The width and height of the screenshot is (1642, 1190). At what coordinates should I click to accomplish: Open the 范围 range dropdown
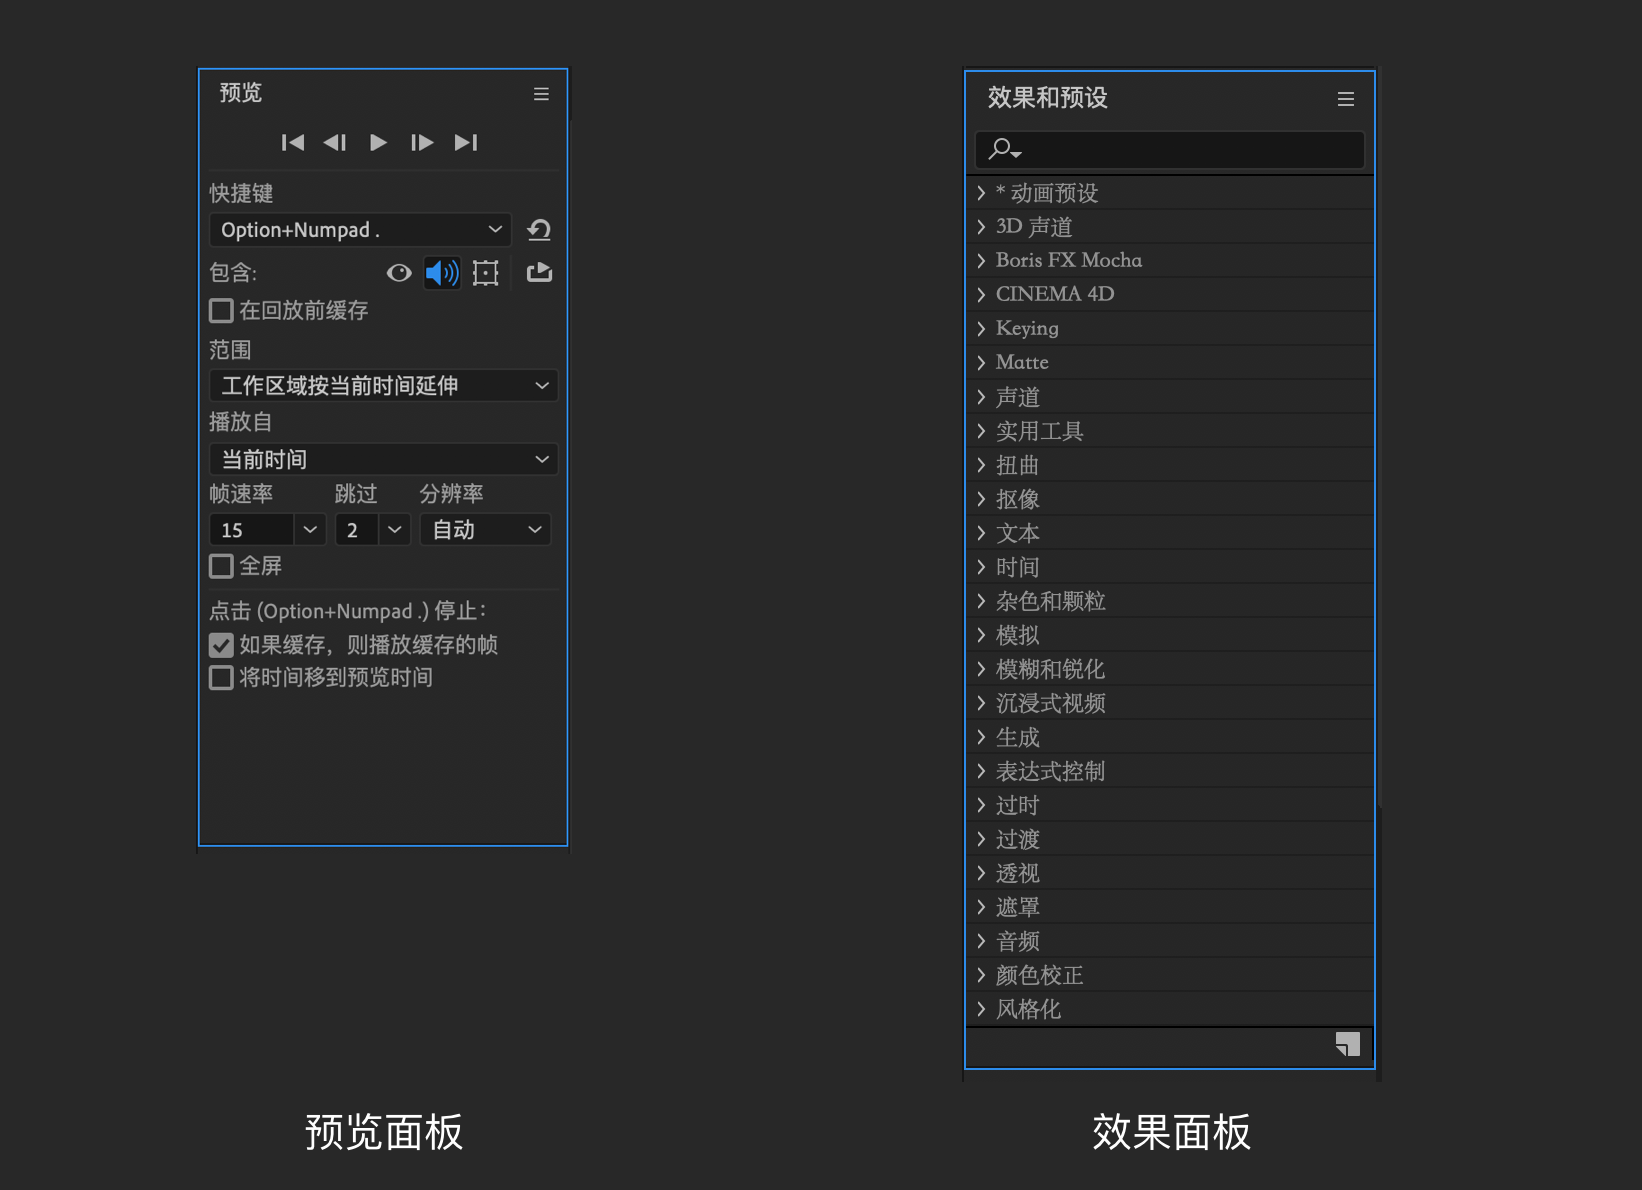[383, 386]
